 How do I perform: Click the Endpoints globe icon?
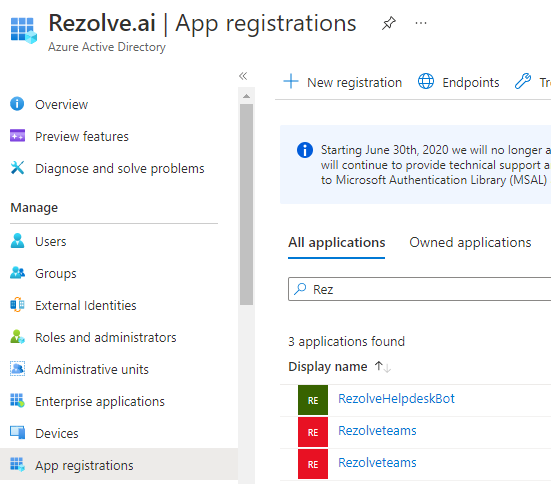click(x=426, y=81)
